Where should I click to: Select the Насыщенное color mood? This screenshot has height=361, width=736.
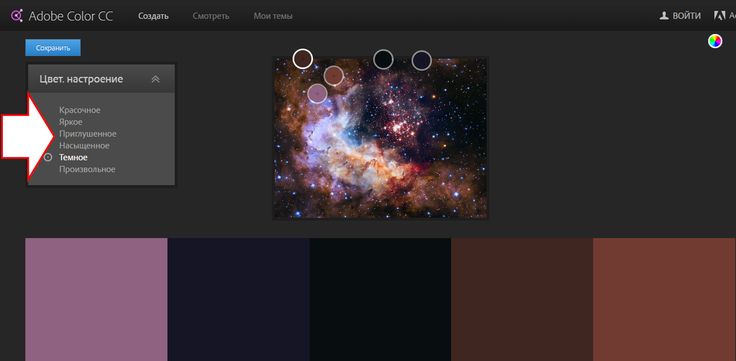(x=84, y=146)
